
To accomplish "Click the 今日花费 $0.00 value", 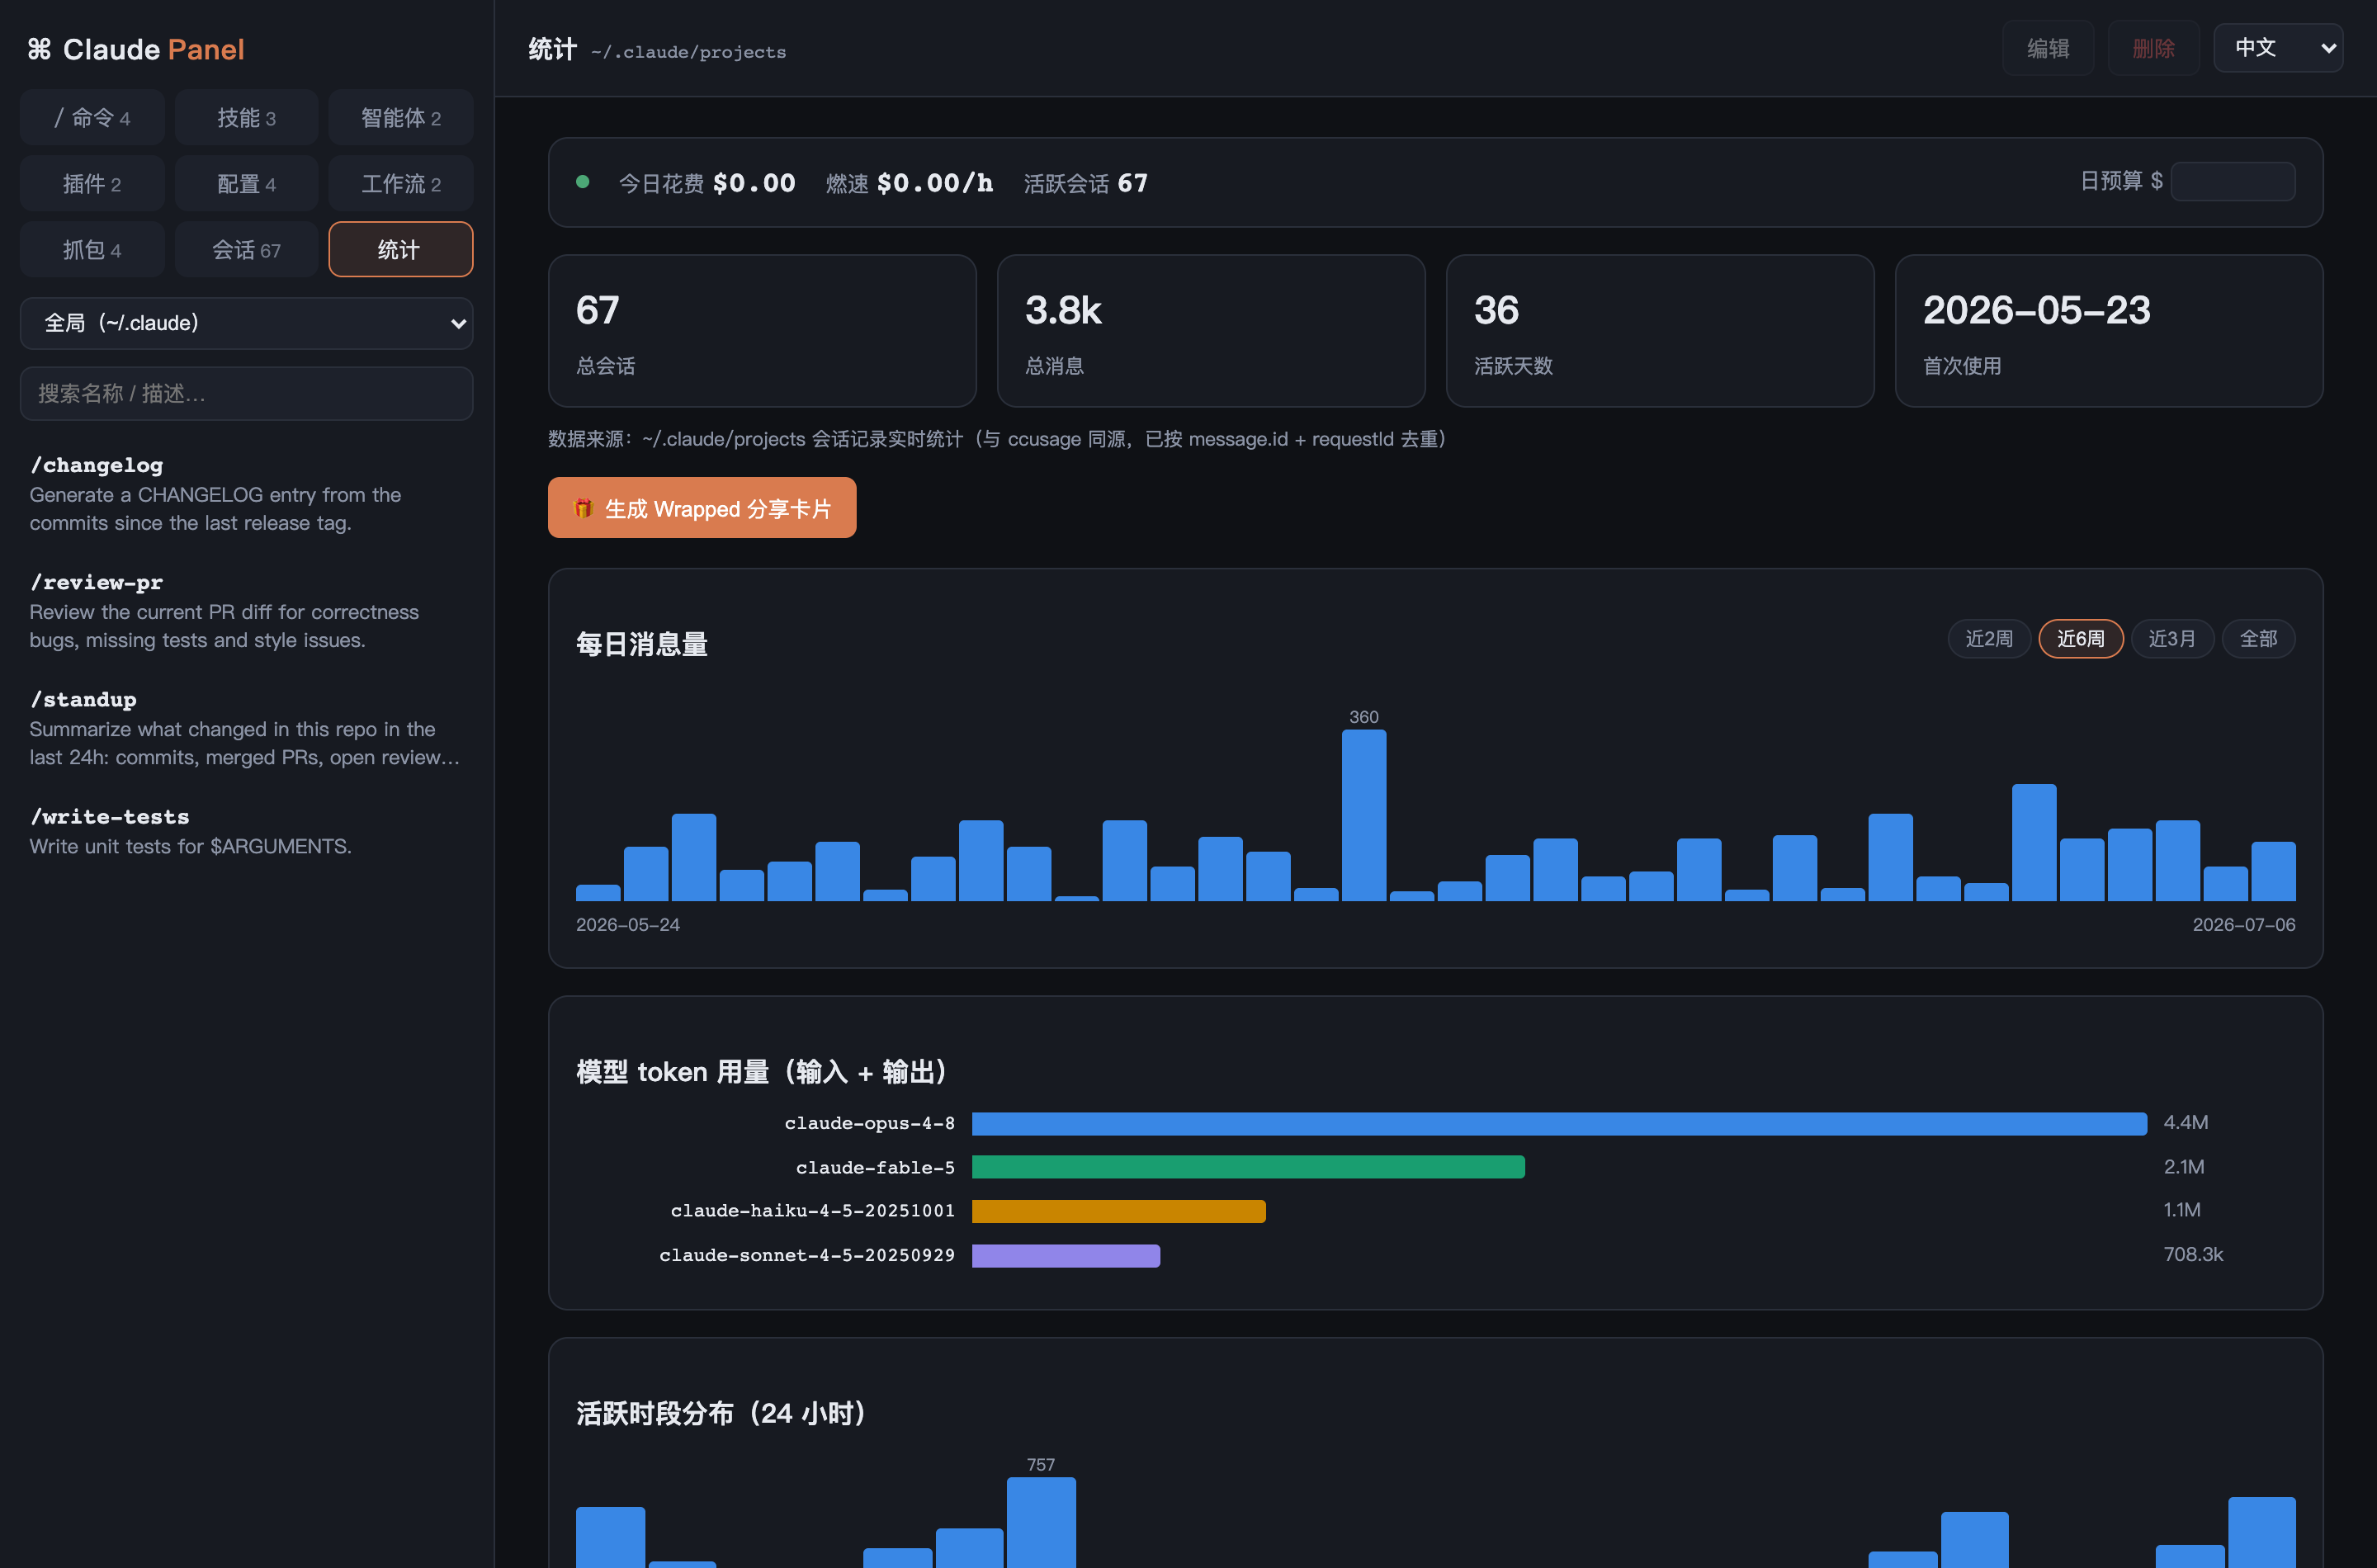I will point(754,183).
